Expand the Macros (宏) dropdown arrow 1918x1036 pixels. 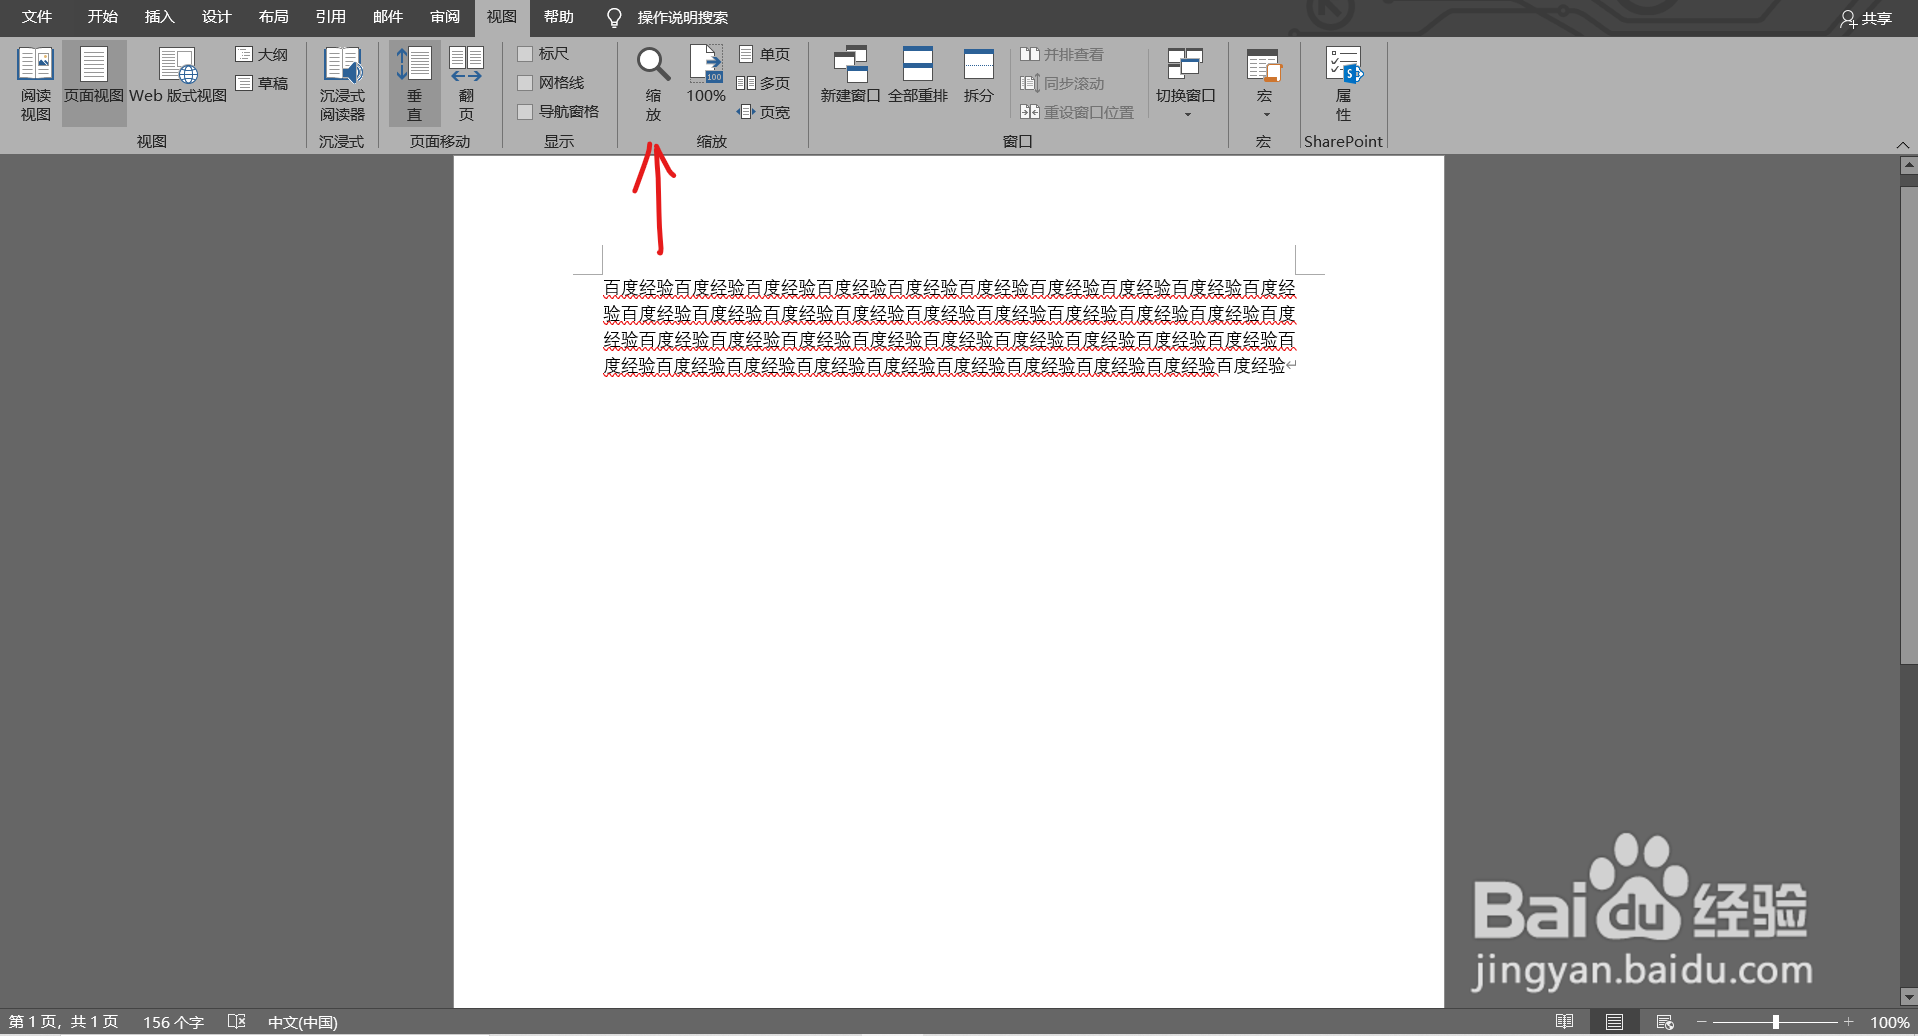click(x=1266, y=115)
